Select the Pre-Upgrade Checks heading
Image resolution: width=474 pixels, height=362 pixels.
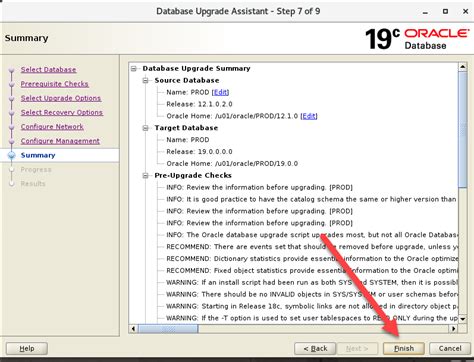(193, 176)
